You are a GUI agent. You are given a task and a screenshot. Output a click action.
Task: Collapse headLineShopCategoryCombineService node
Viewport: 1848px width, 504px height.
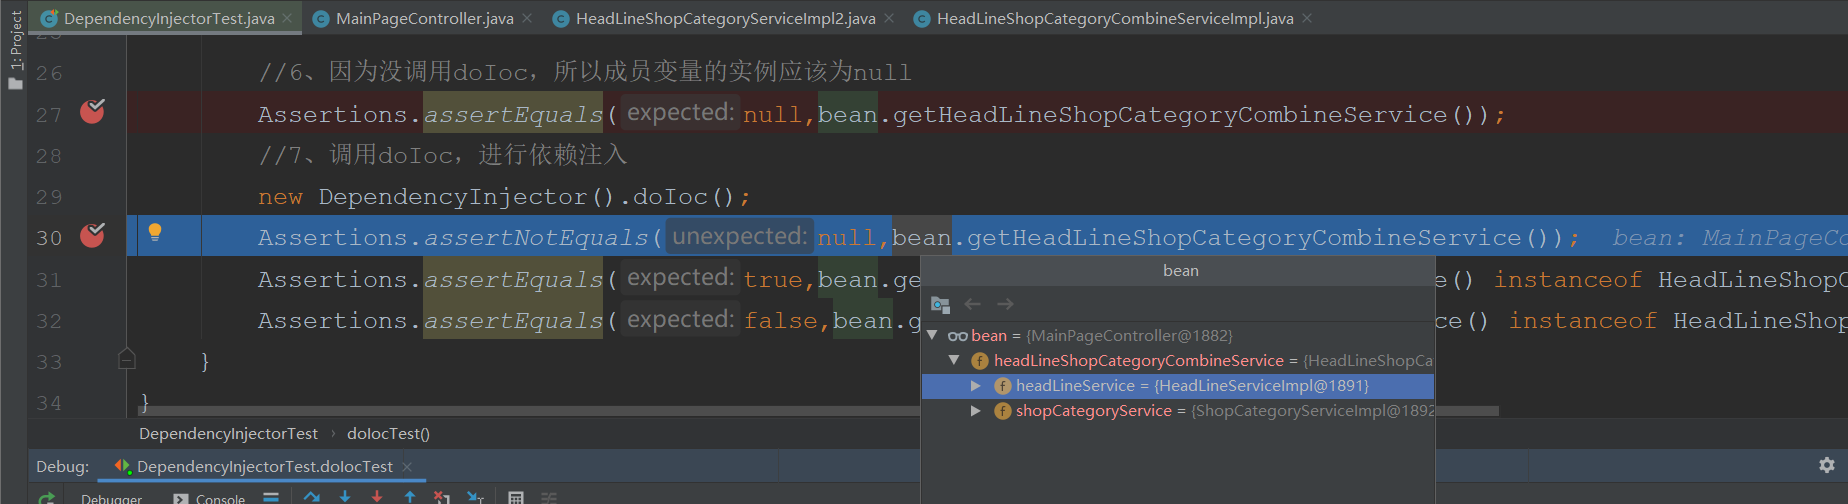click(x=954, y=360)
